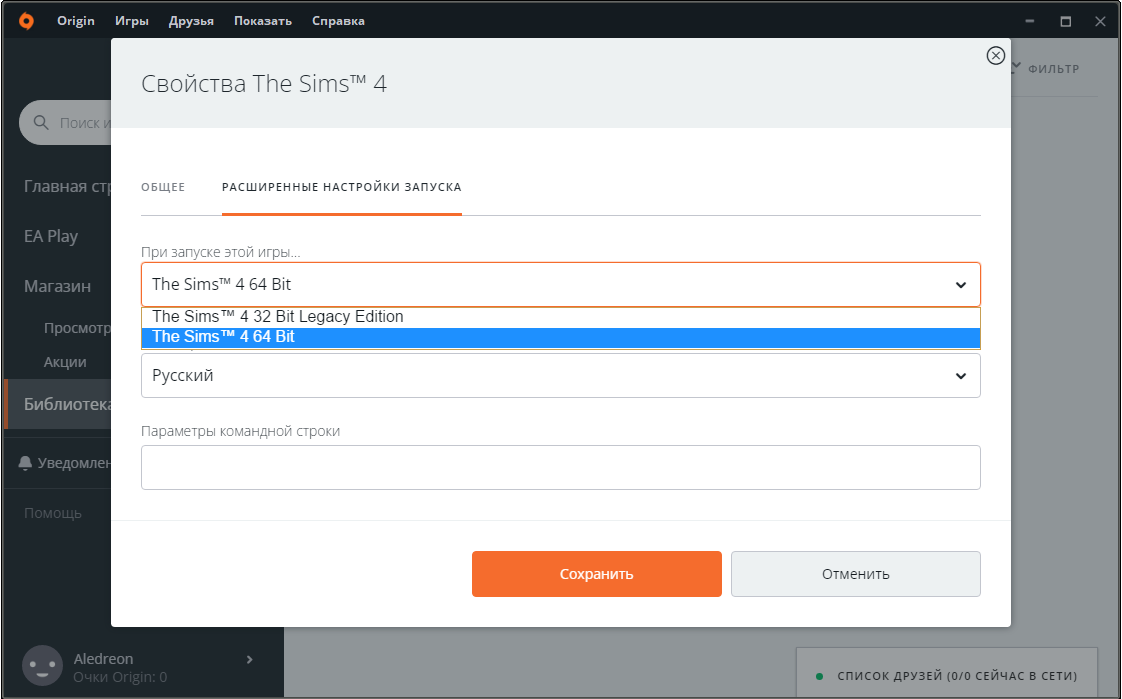Image resolution: width=1122 pixels, height=699 pixels.
Task: Click the Origin logo icon
Action: tap(26, 21)
